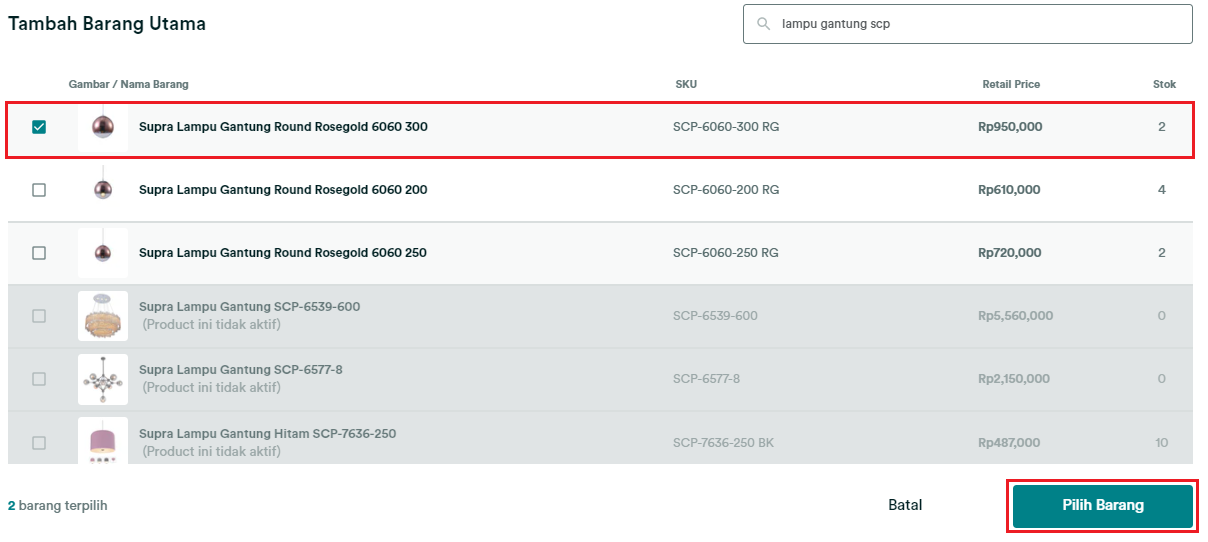1208x542 pixels.
Task: Focus the search field containing lampu gantung scp
Action: click(x=967, y=24)
